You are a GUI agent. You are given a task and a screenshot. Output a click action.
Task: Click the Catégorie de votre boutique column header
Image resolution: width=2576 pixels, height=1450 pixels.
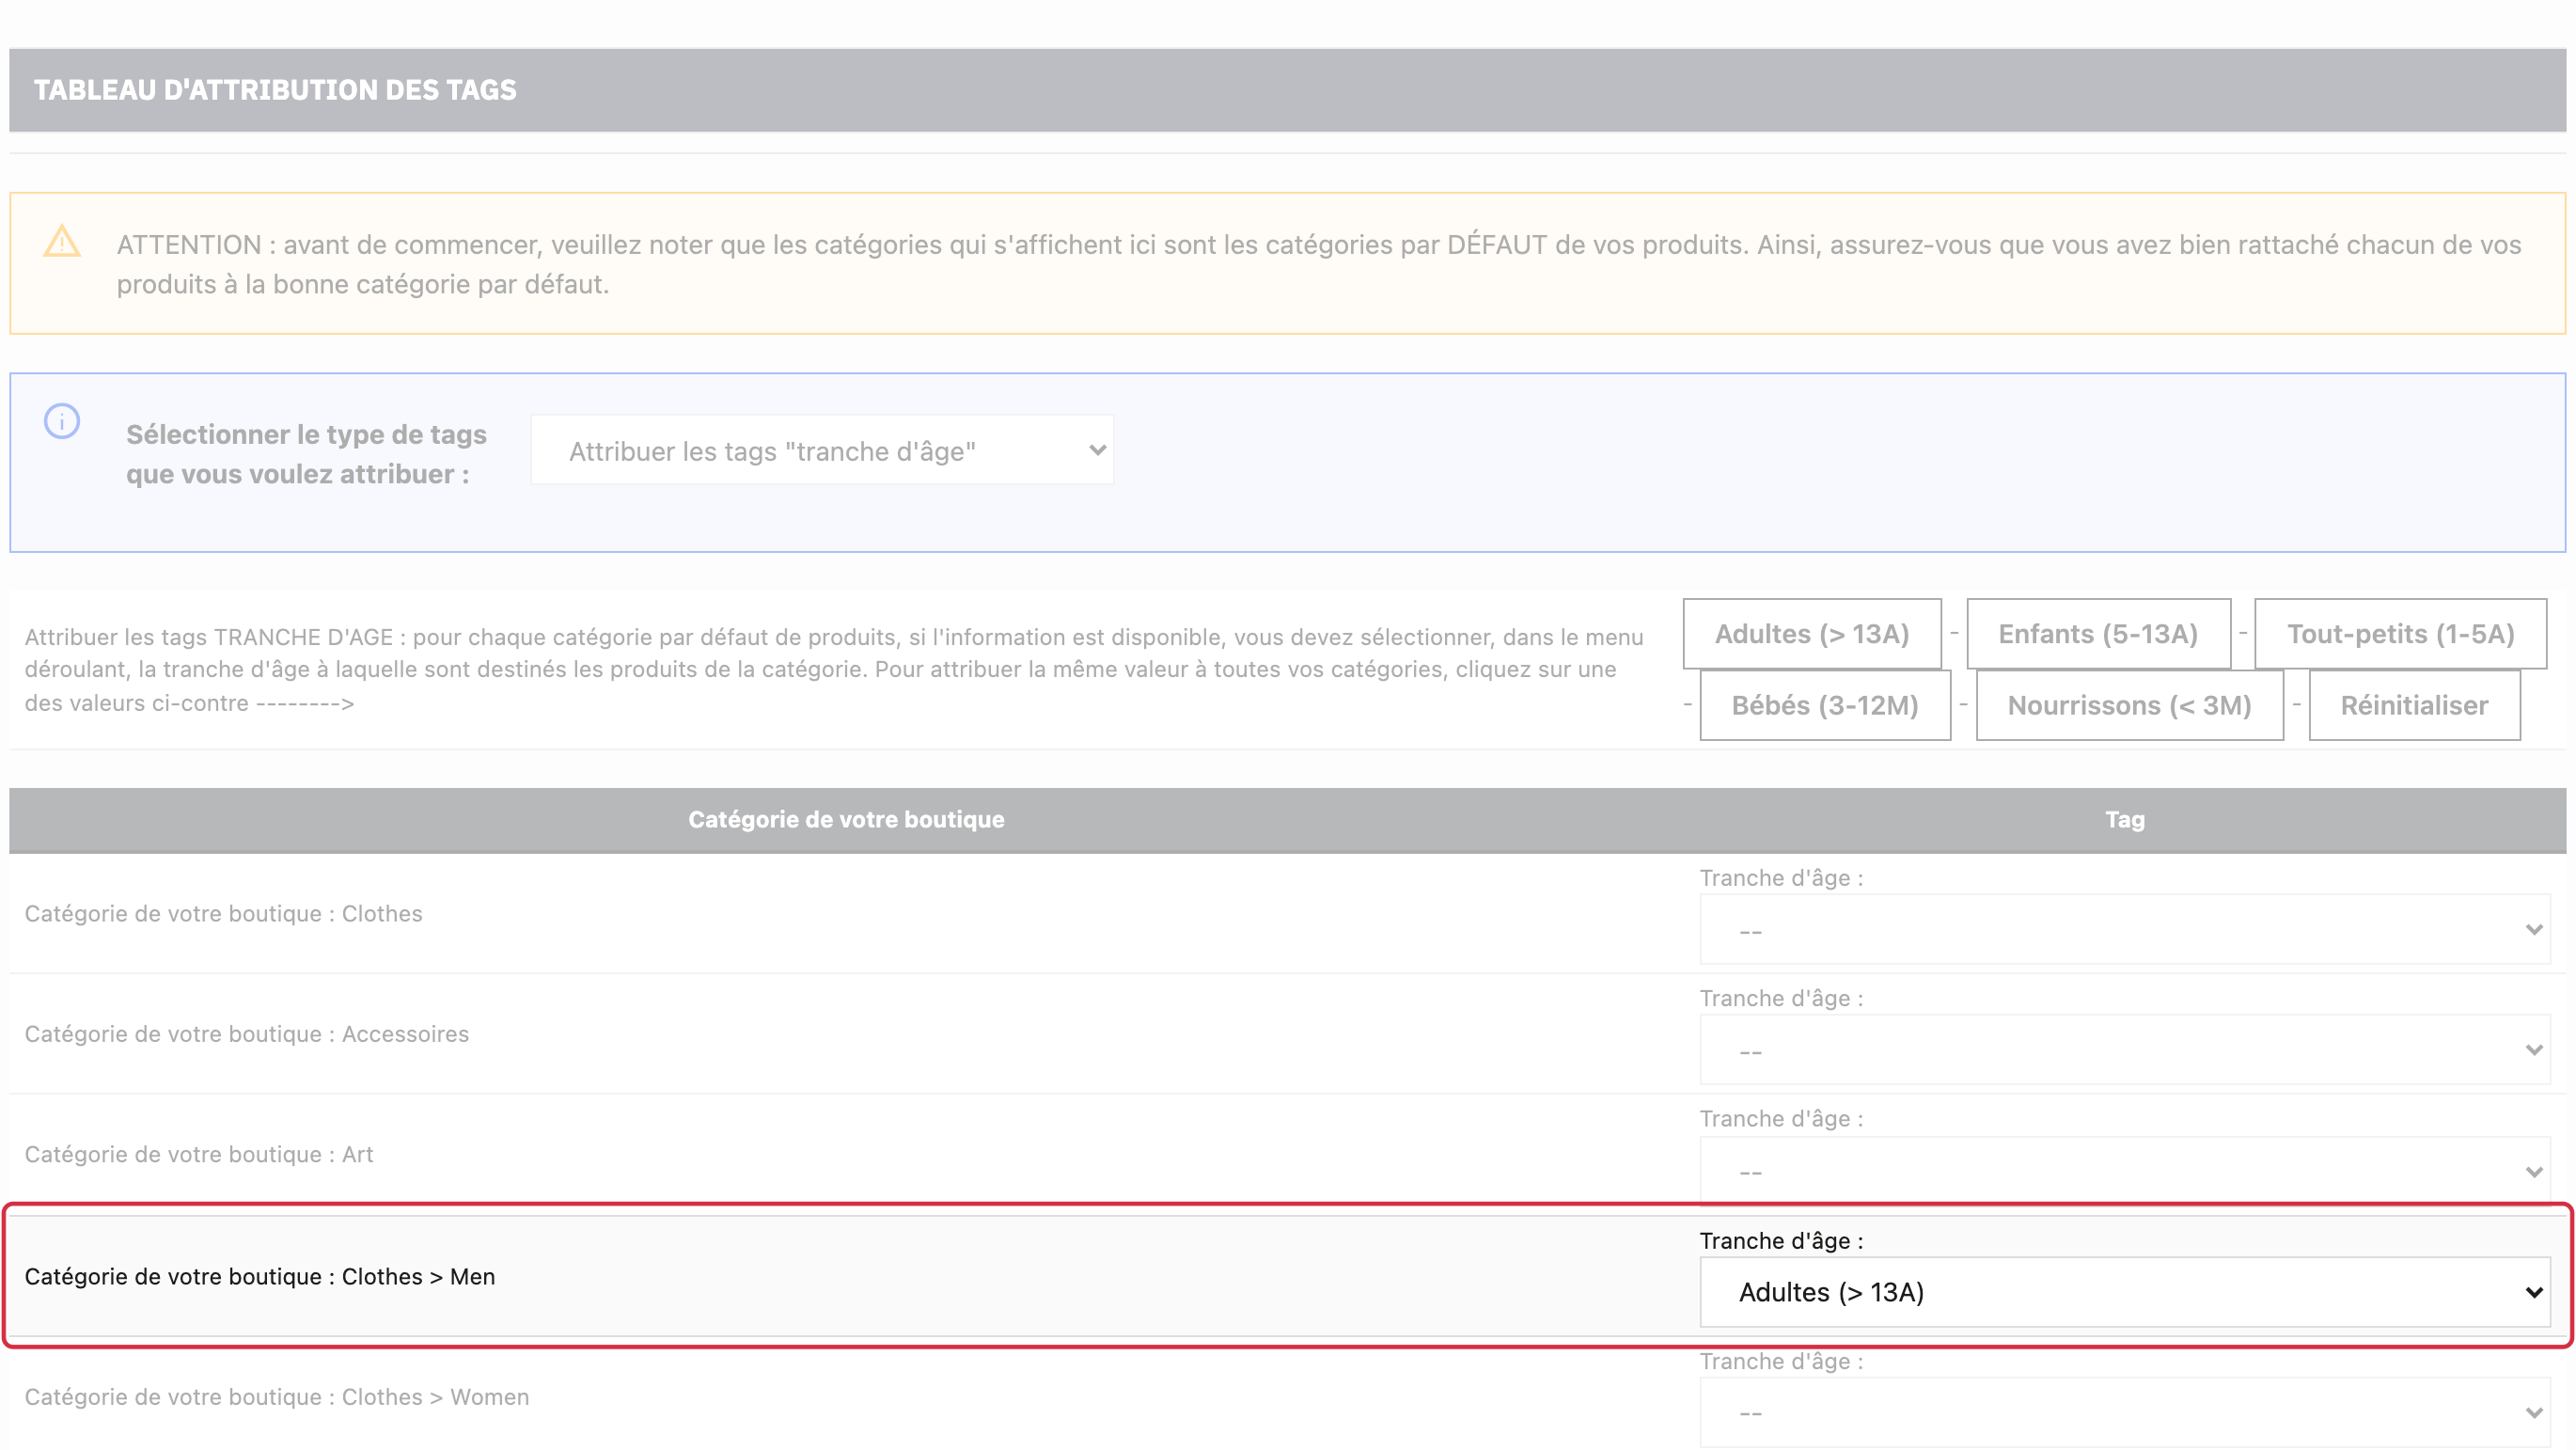tap(846, 820)
